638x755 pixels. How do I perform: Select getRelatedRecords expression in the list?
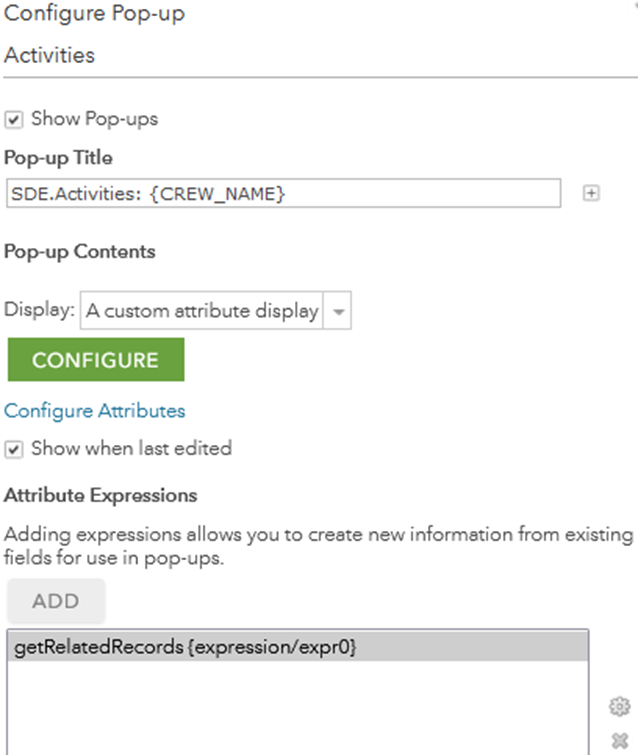coord(298,647)
